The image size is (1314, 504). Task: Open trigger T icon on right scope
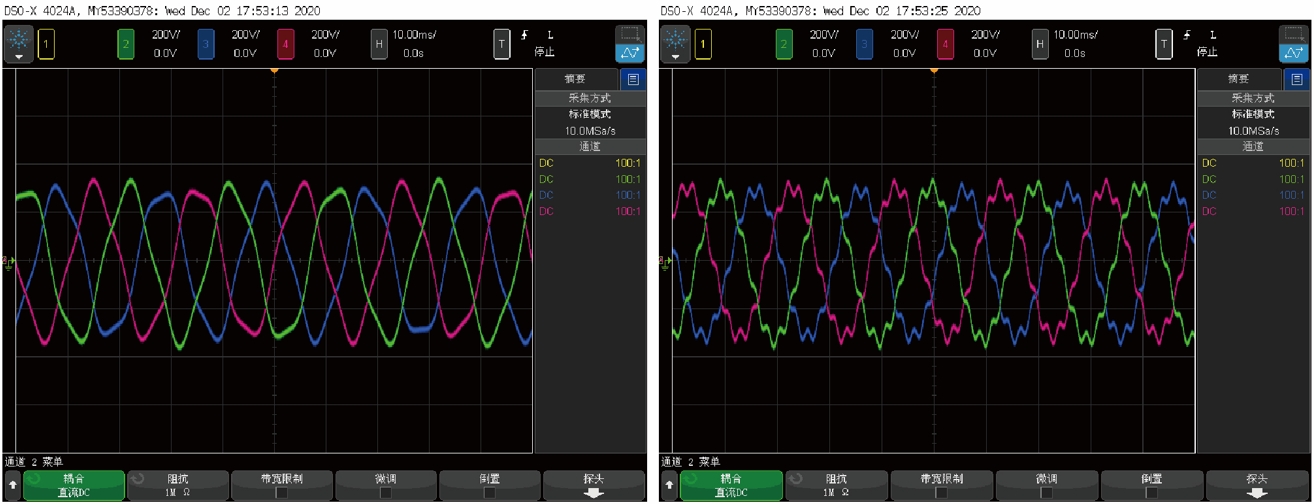click(x=1164, y=44)
